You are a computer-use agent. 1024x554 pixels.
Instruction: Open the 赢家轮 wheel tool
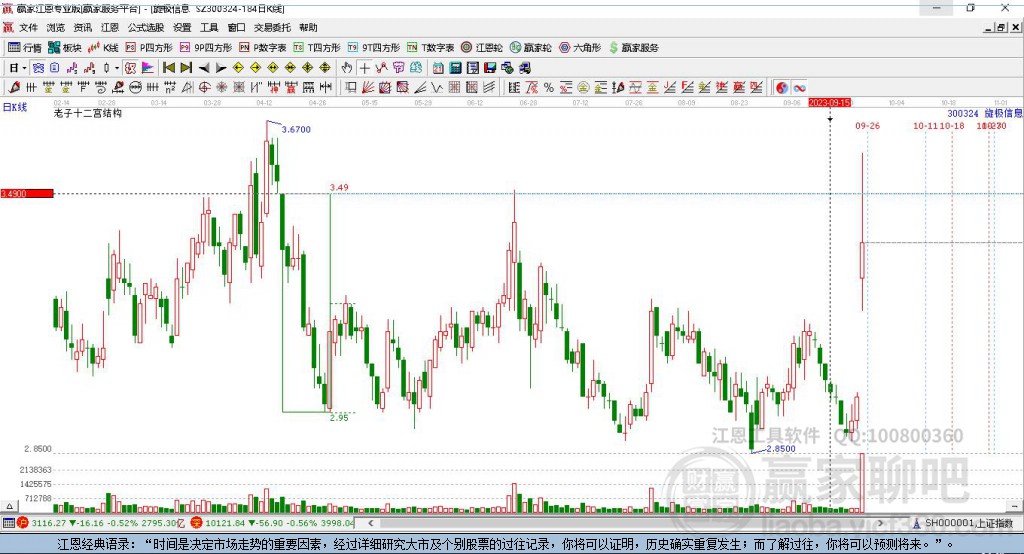[x=530, y=48]
